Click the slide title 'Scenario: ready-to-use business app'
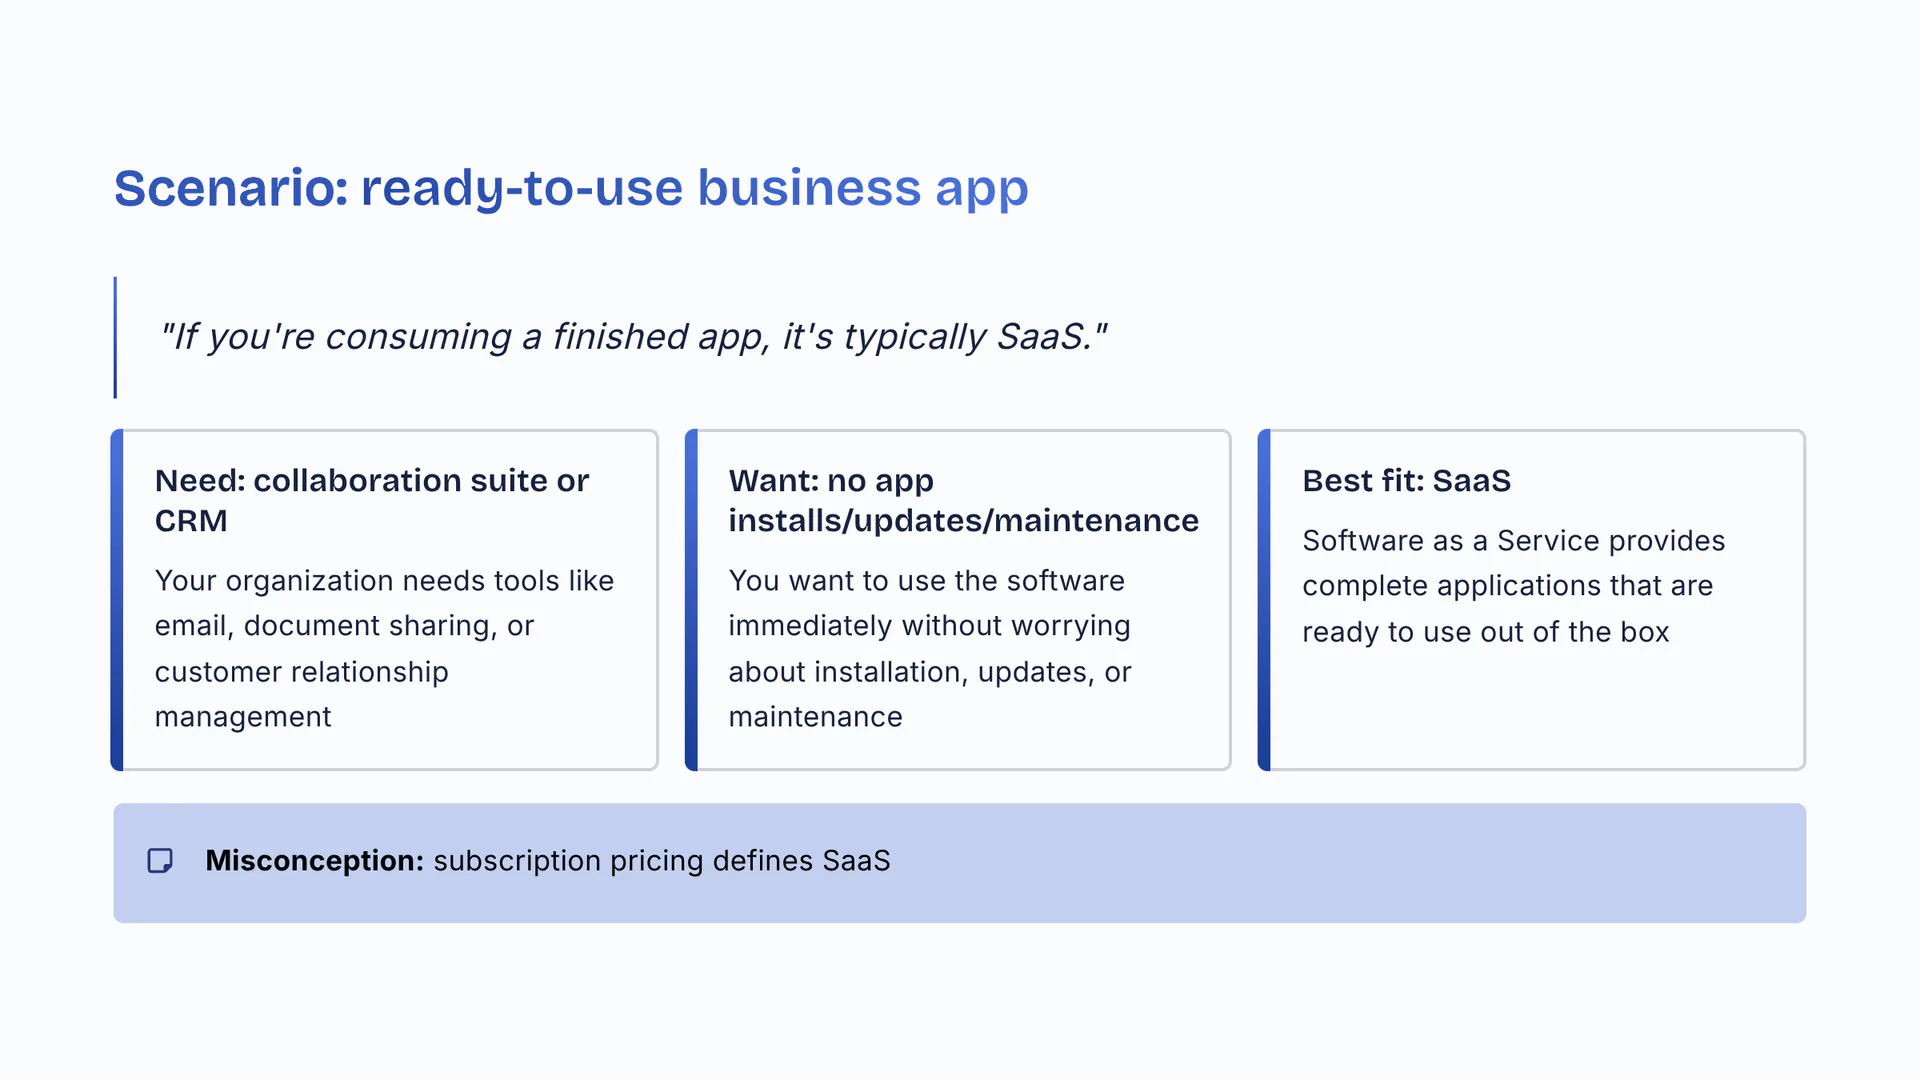Image resolution: width=1920 pixels, height=1080 pixels. tap(571, 188)
